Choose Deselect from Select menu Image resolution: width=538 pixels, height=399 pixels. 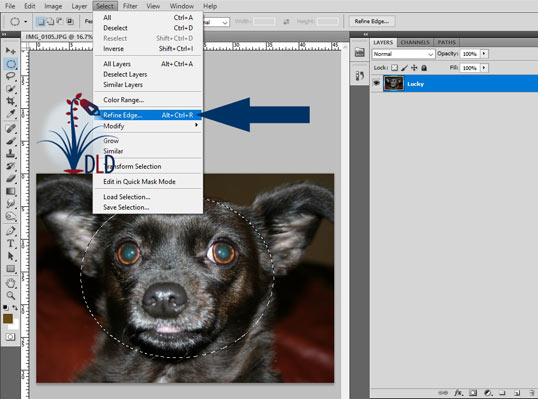click(x=148, y=28)
